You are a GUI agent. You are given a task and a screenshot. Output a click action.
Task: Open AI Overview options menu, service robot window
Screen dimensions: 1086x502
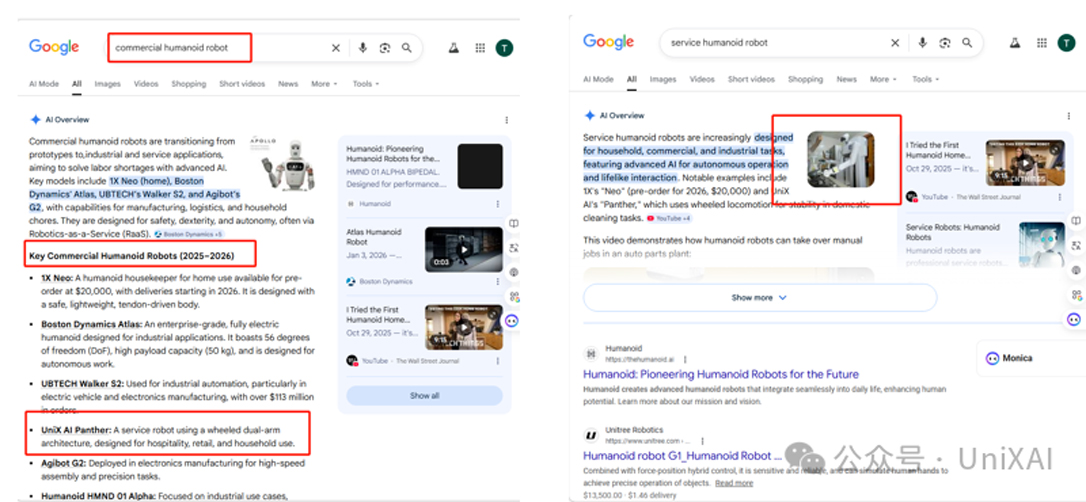click(x=1069, y=116)
